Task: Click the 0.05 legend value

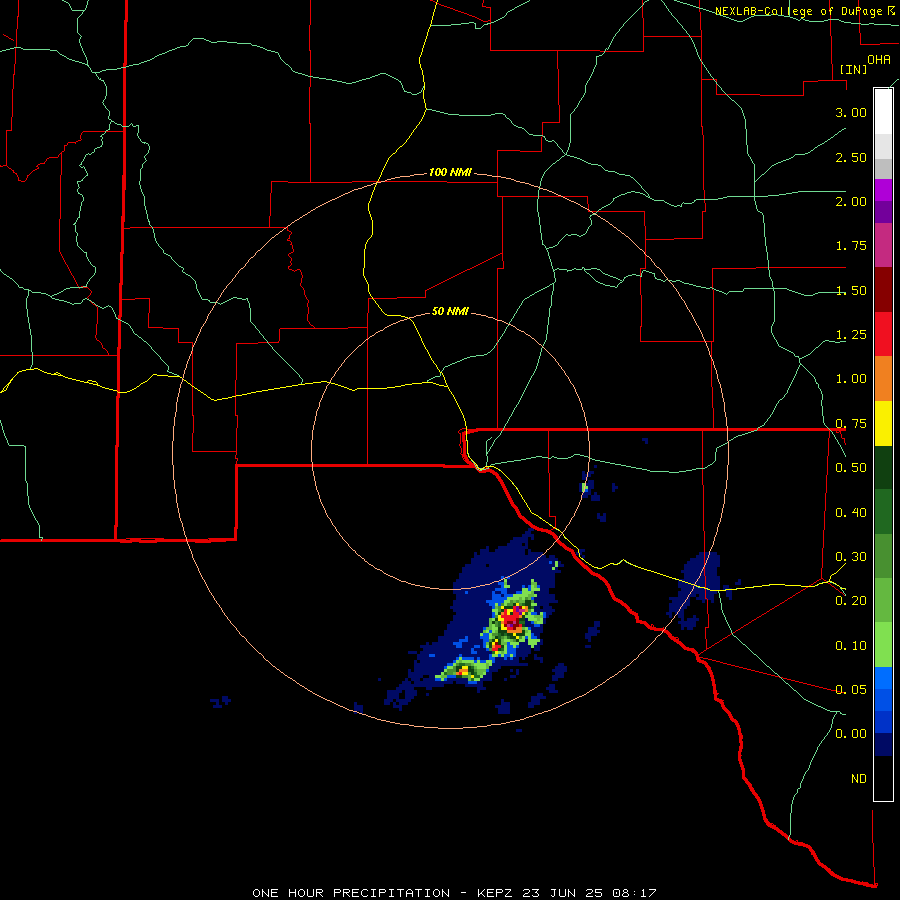Action: click(x=851, y=689)
